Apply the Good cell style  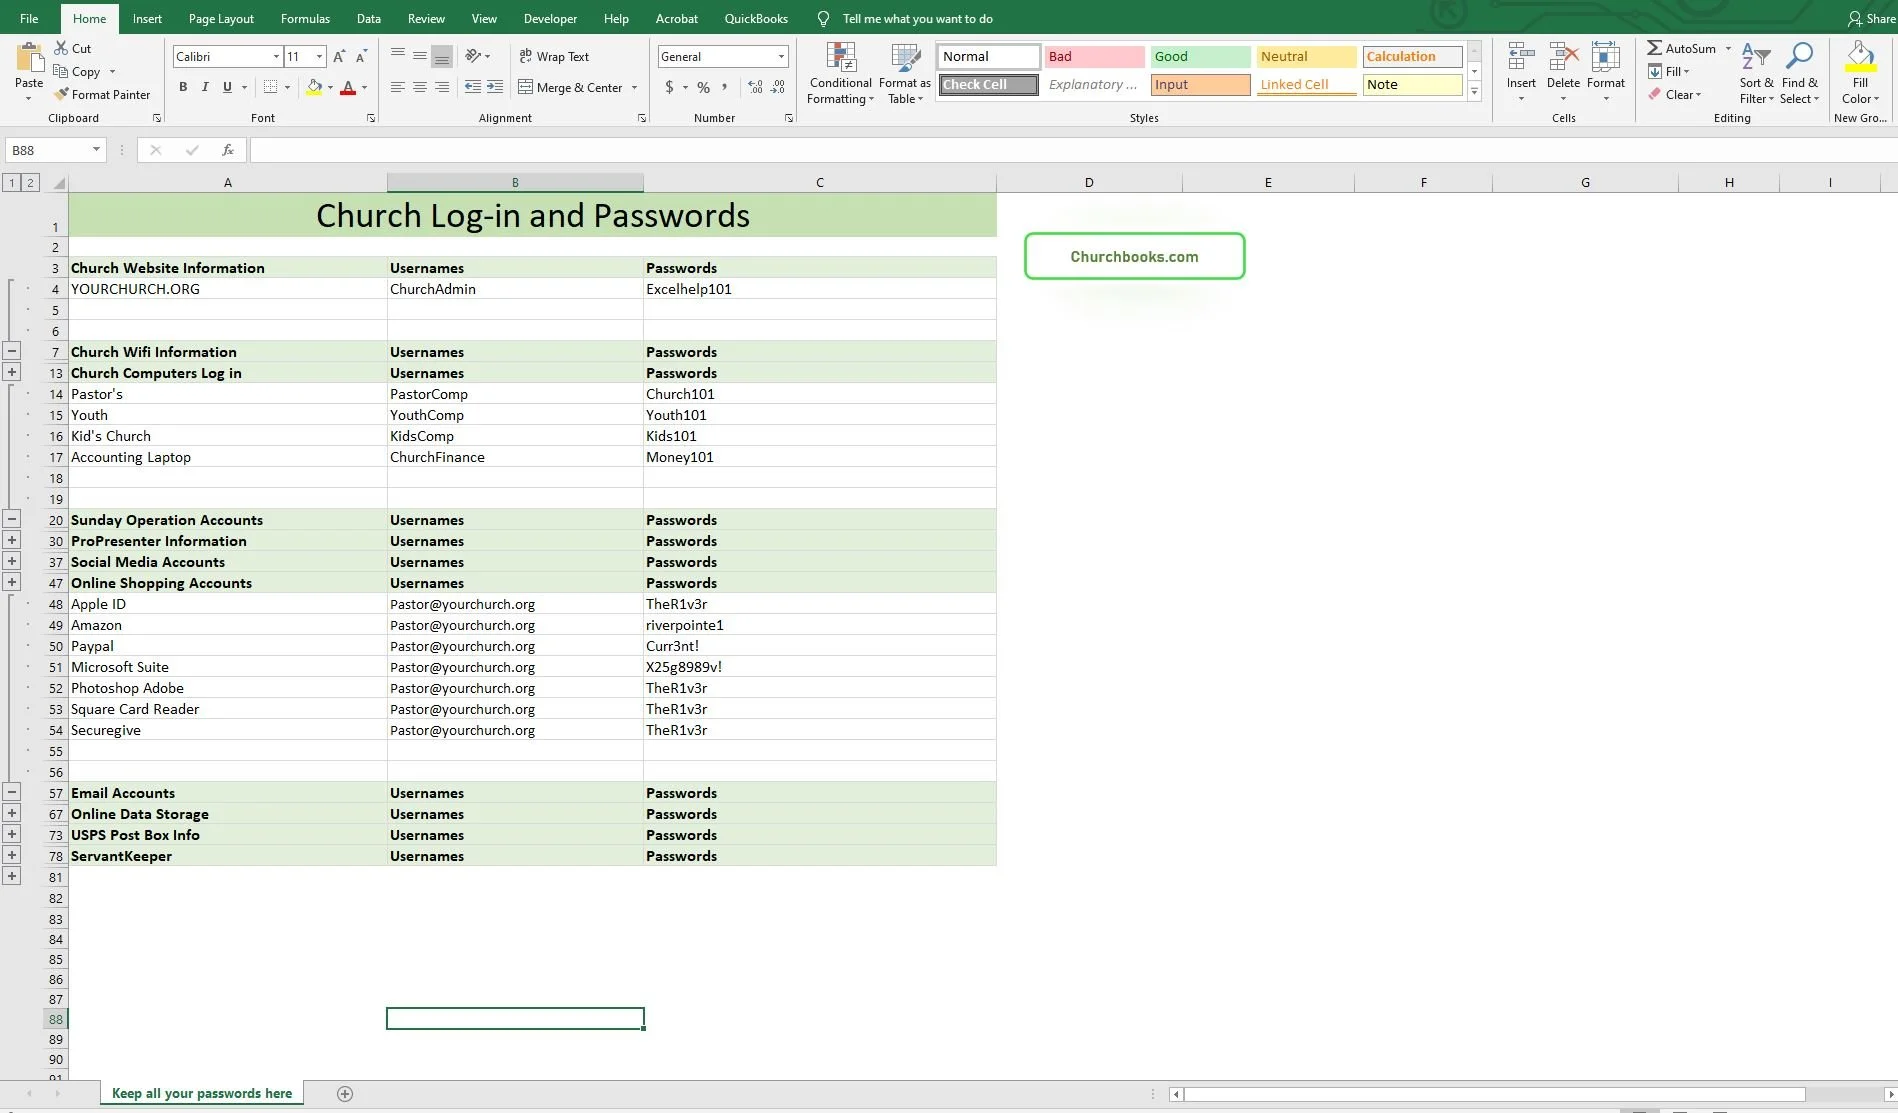(1199, 56)
